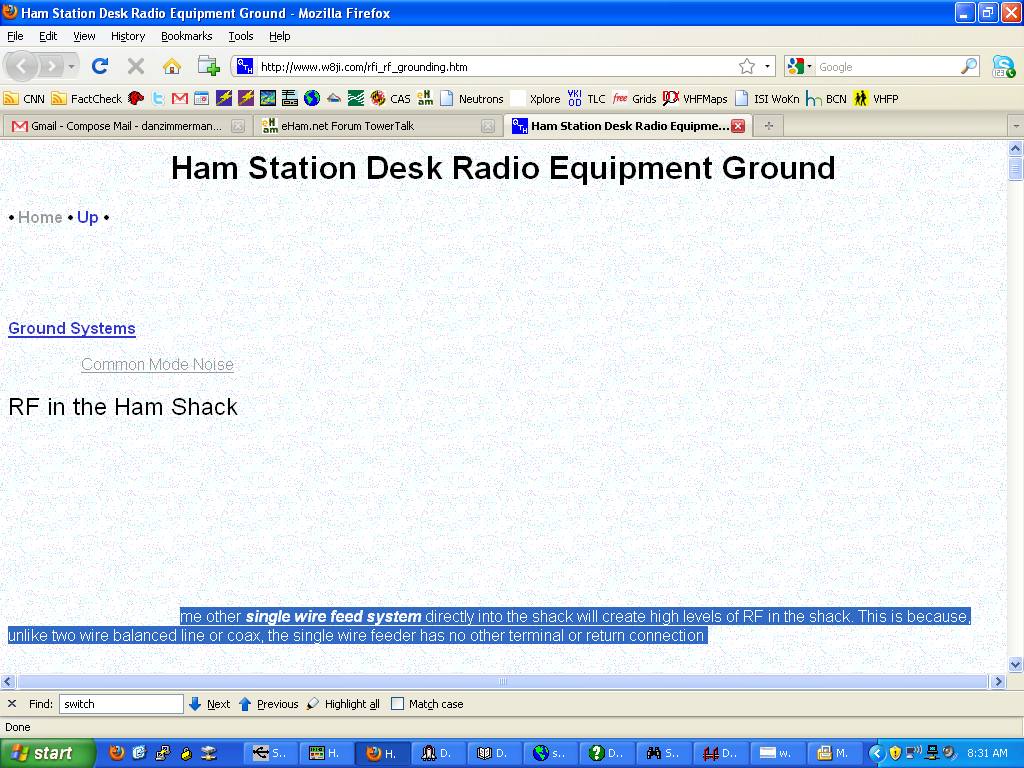Open the list all tabs dropdown

point(1015,126)
